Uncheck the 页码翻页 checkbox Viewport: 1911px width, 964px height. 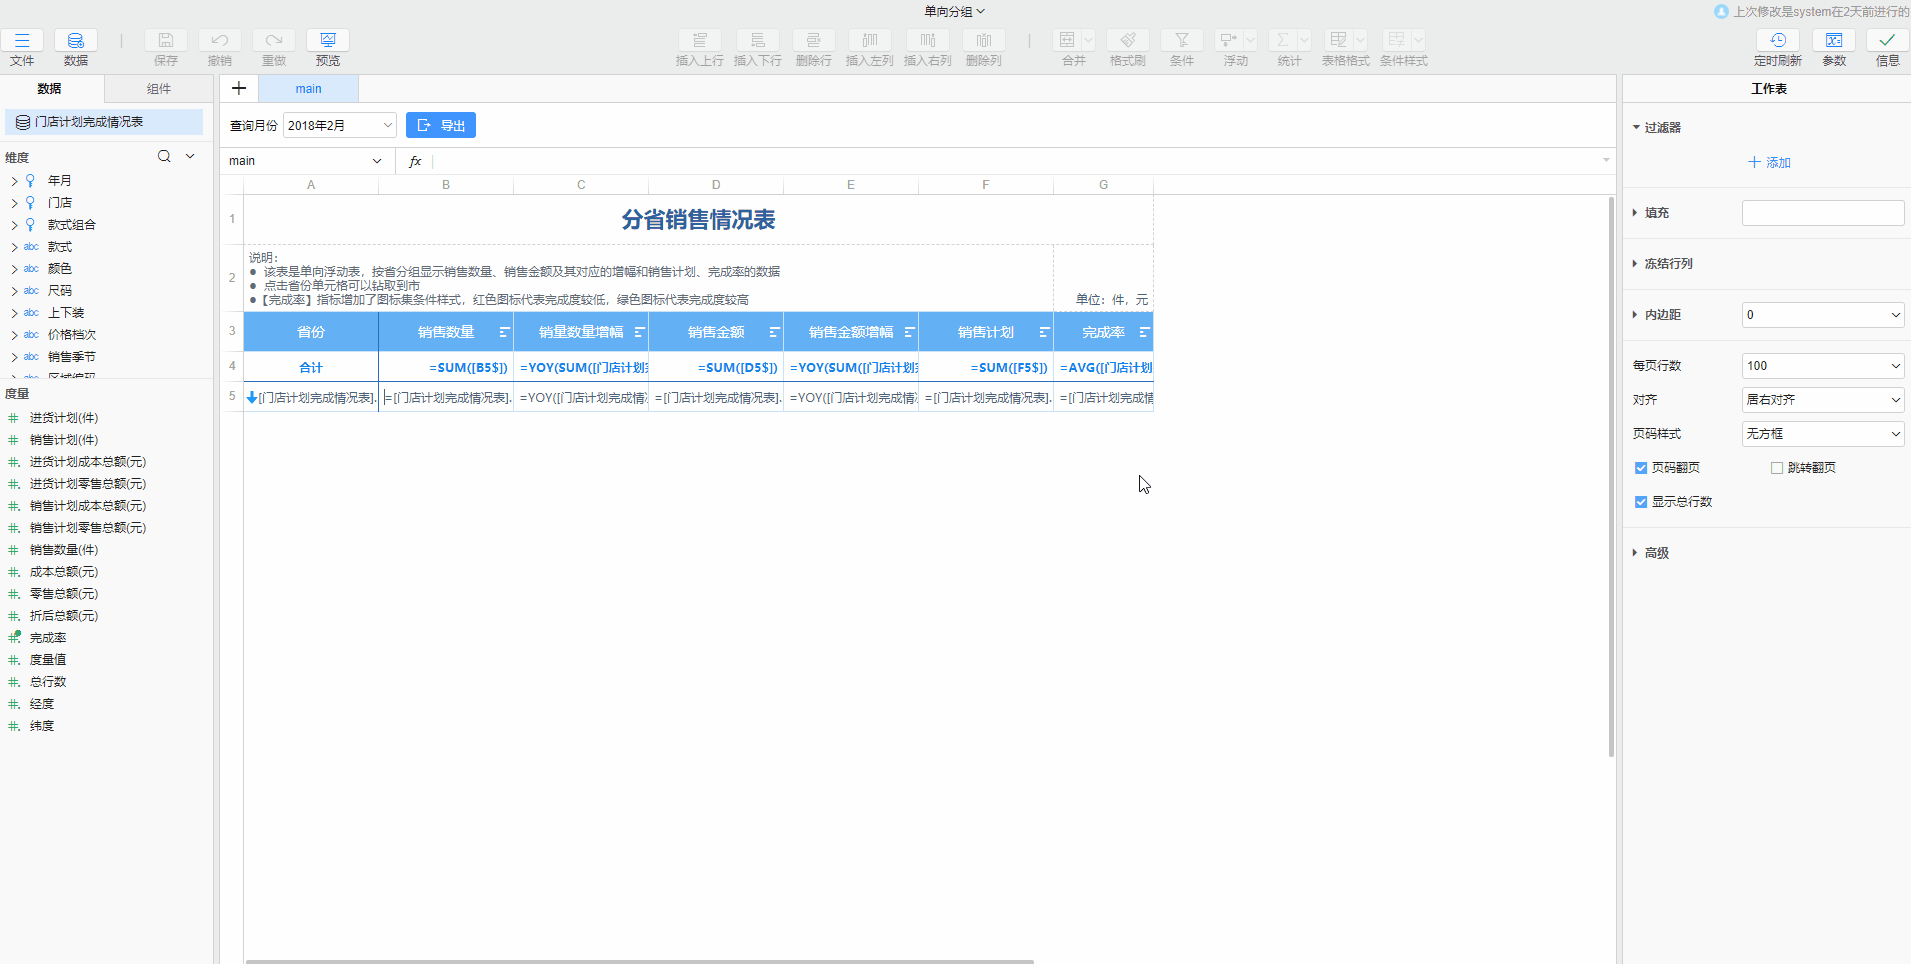click(x=1641, y=468)
